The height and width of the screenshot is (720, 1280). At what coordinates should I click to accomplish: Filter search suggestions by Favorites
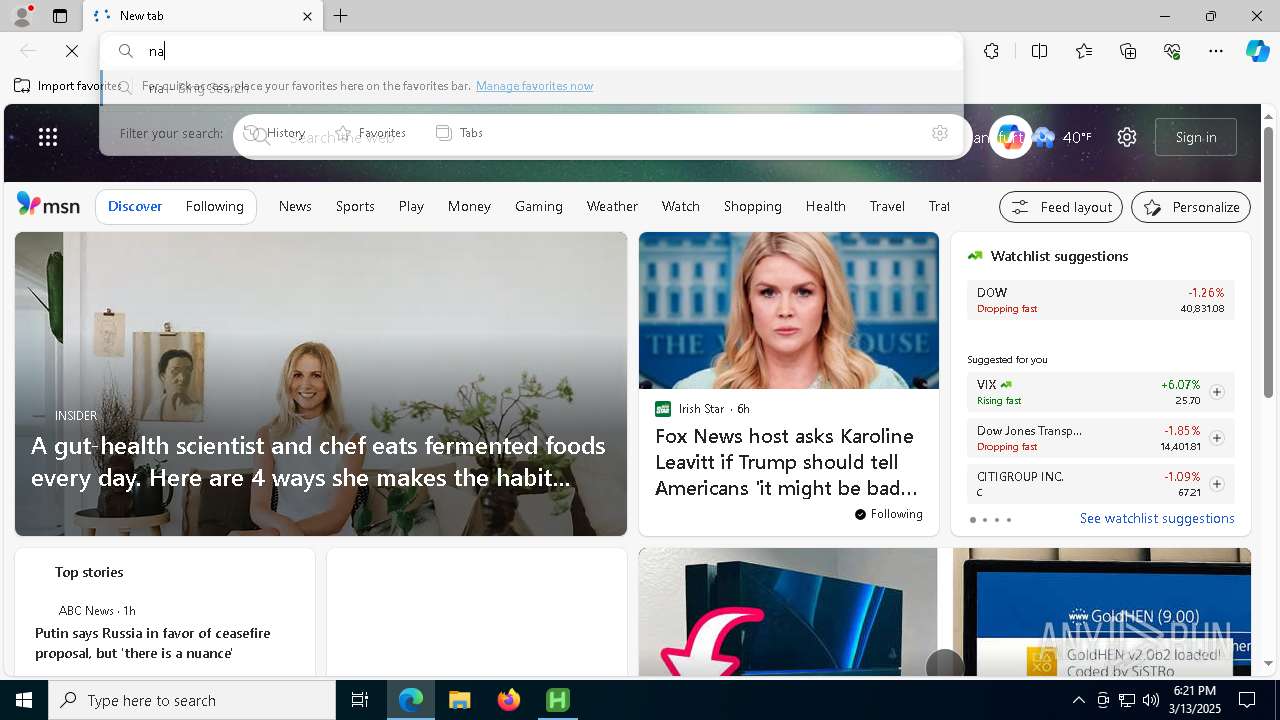[x=371, y=133]
